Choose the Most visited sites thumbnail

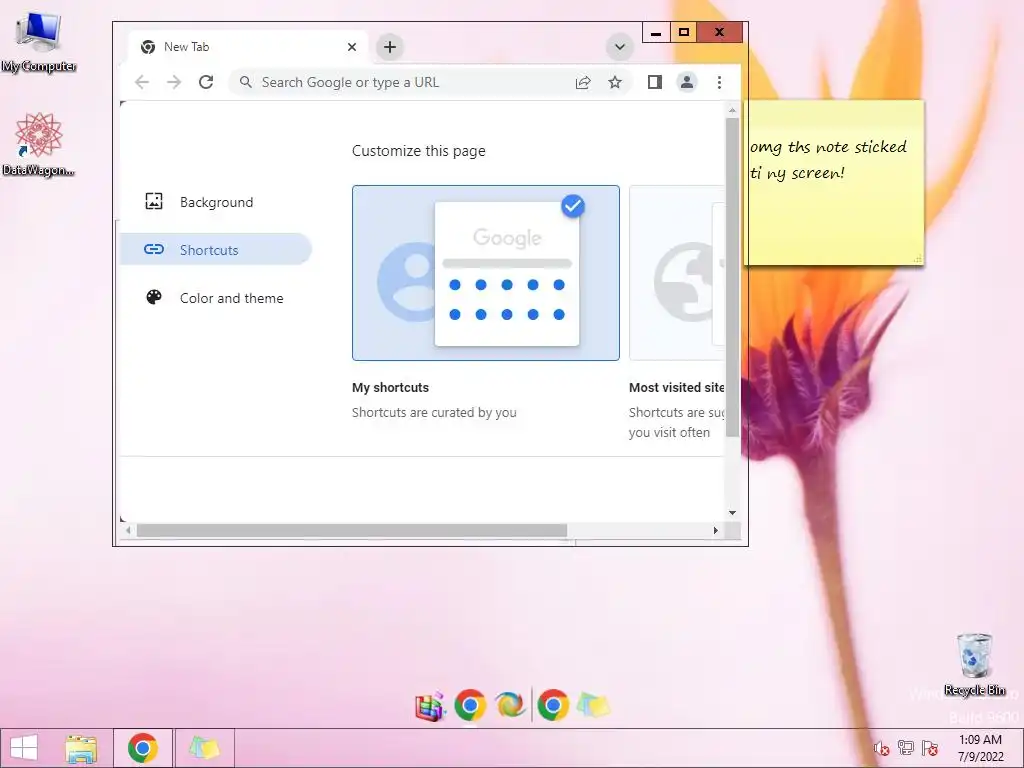677,273
